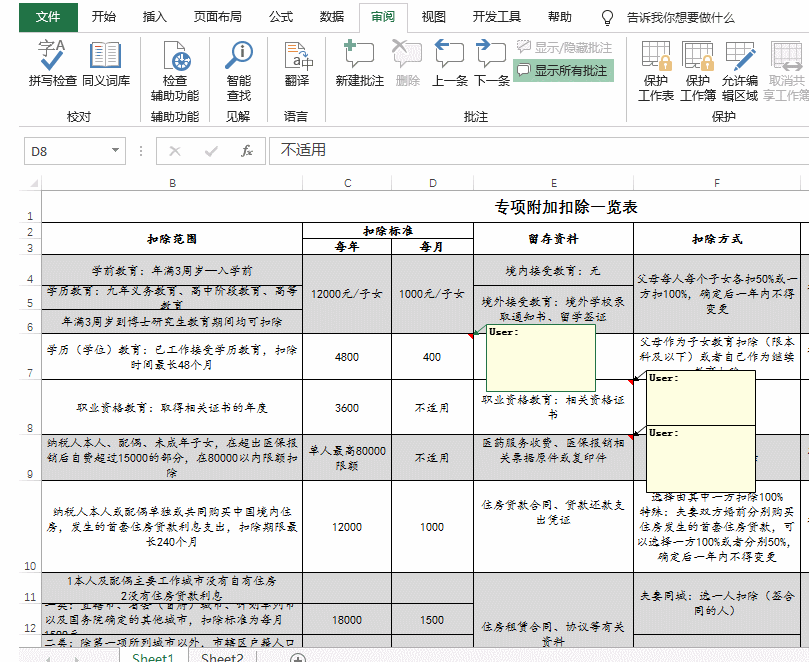Switch to the 页面布局 tab
This screenshot has width=809, height=662.
[x=218, y=17]
